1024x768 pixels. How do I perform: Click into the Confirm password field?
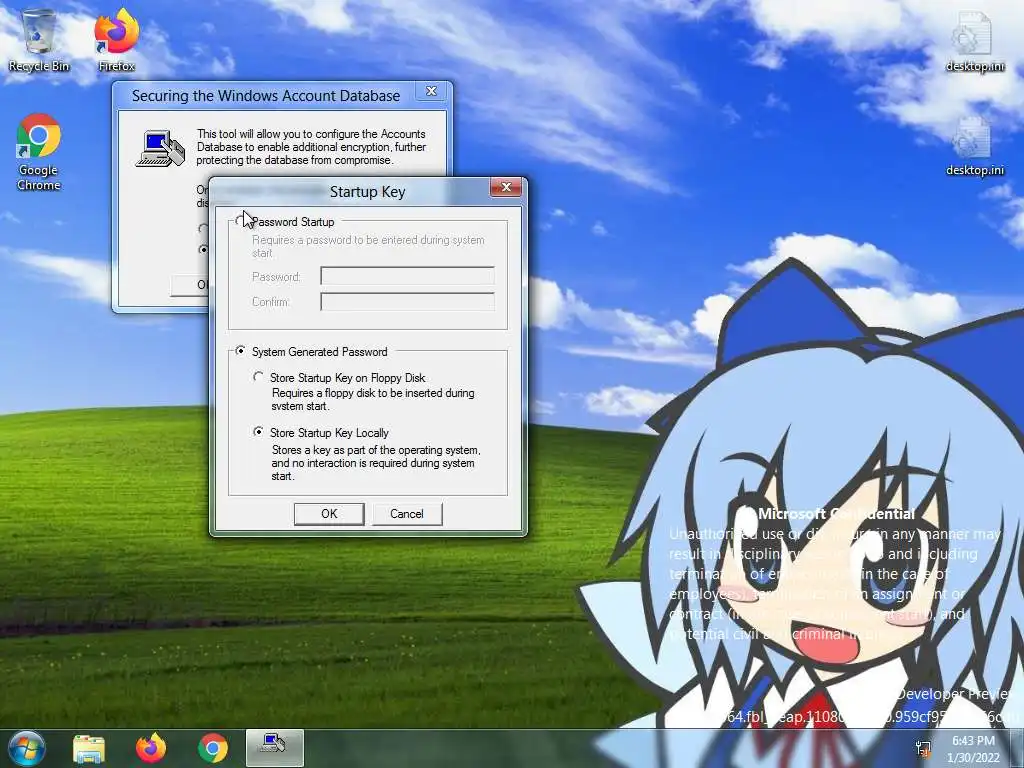(408, 302)
